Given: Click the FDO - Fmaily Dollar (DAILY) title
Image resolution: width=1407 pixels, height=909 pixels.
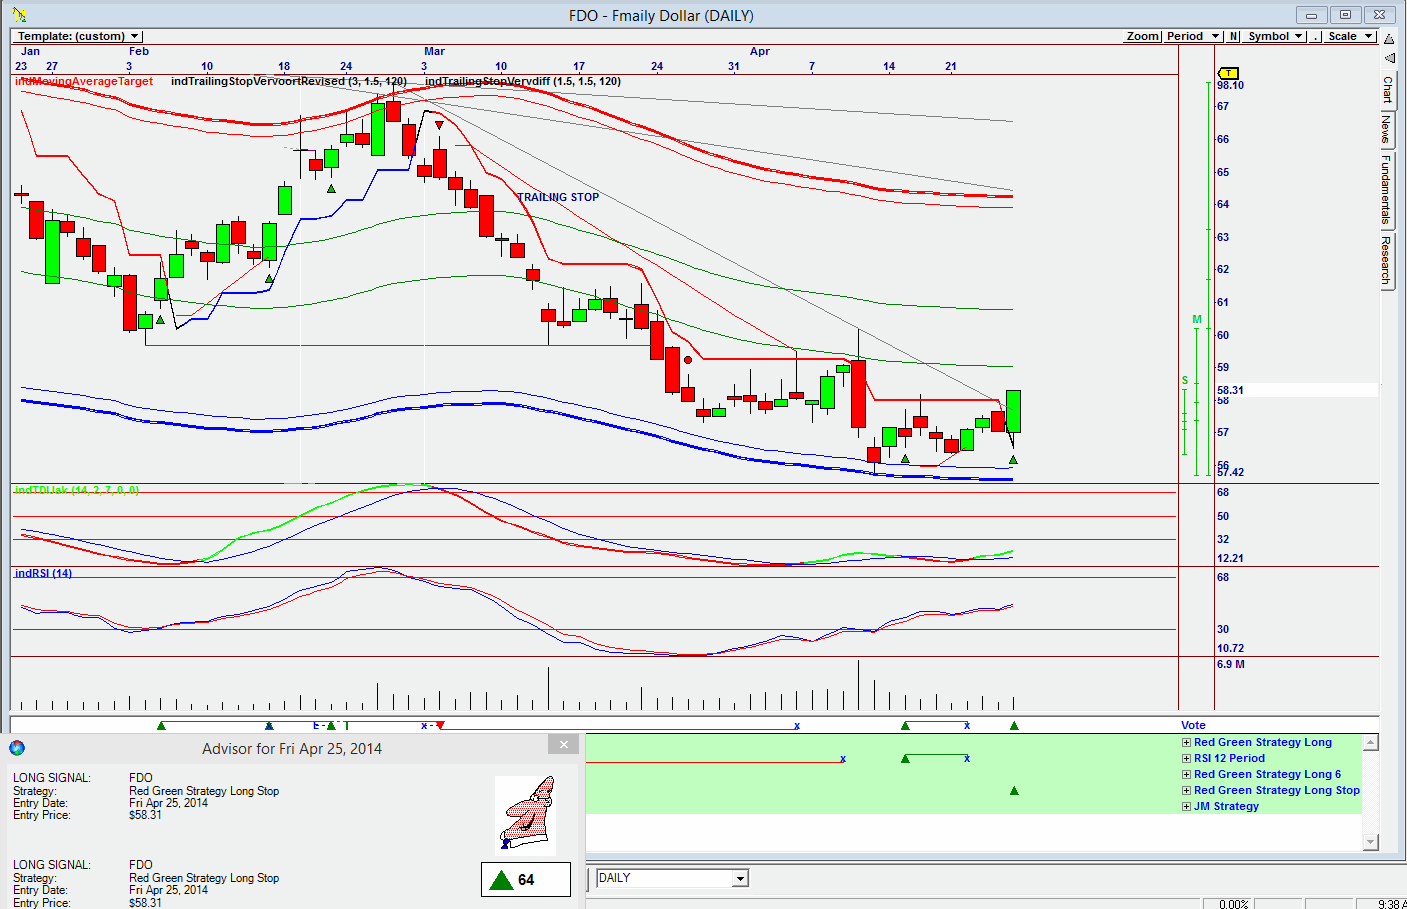Looking at the screenshot, I should (661, 15).
